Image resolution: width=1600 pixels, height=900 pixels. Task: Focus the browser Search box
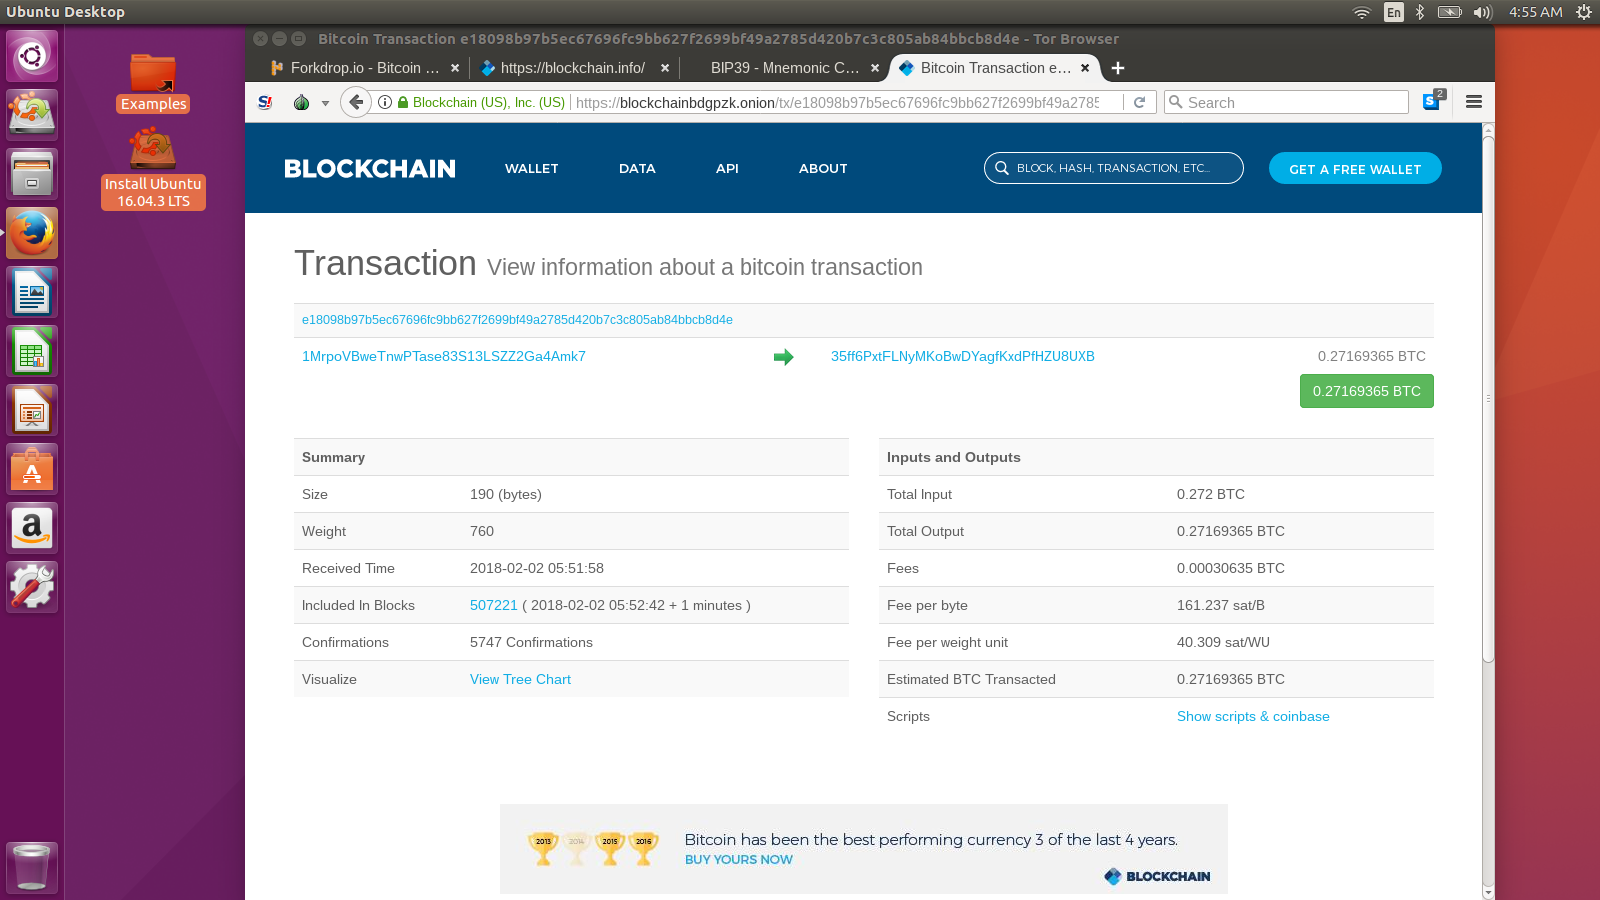1286,102
